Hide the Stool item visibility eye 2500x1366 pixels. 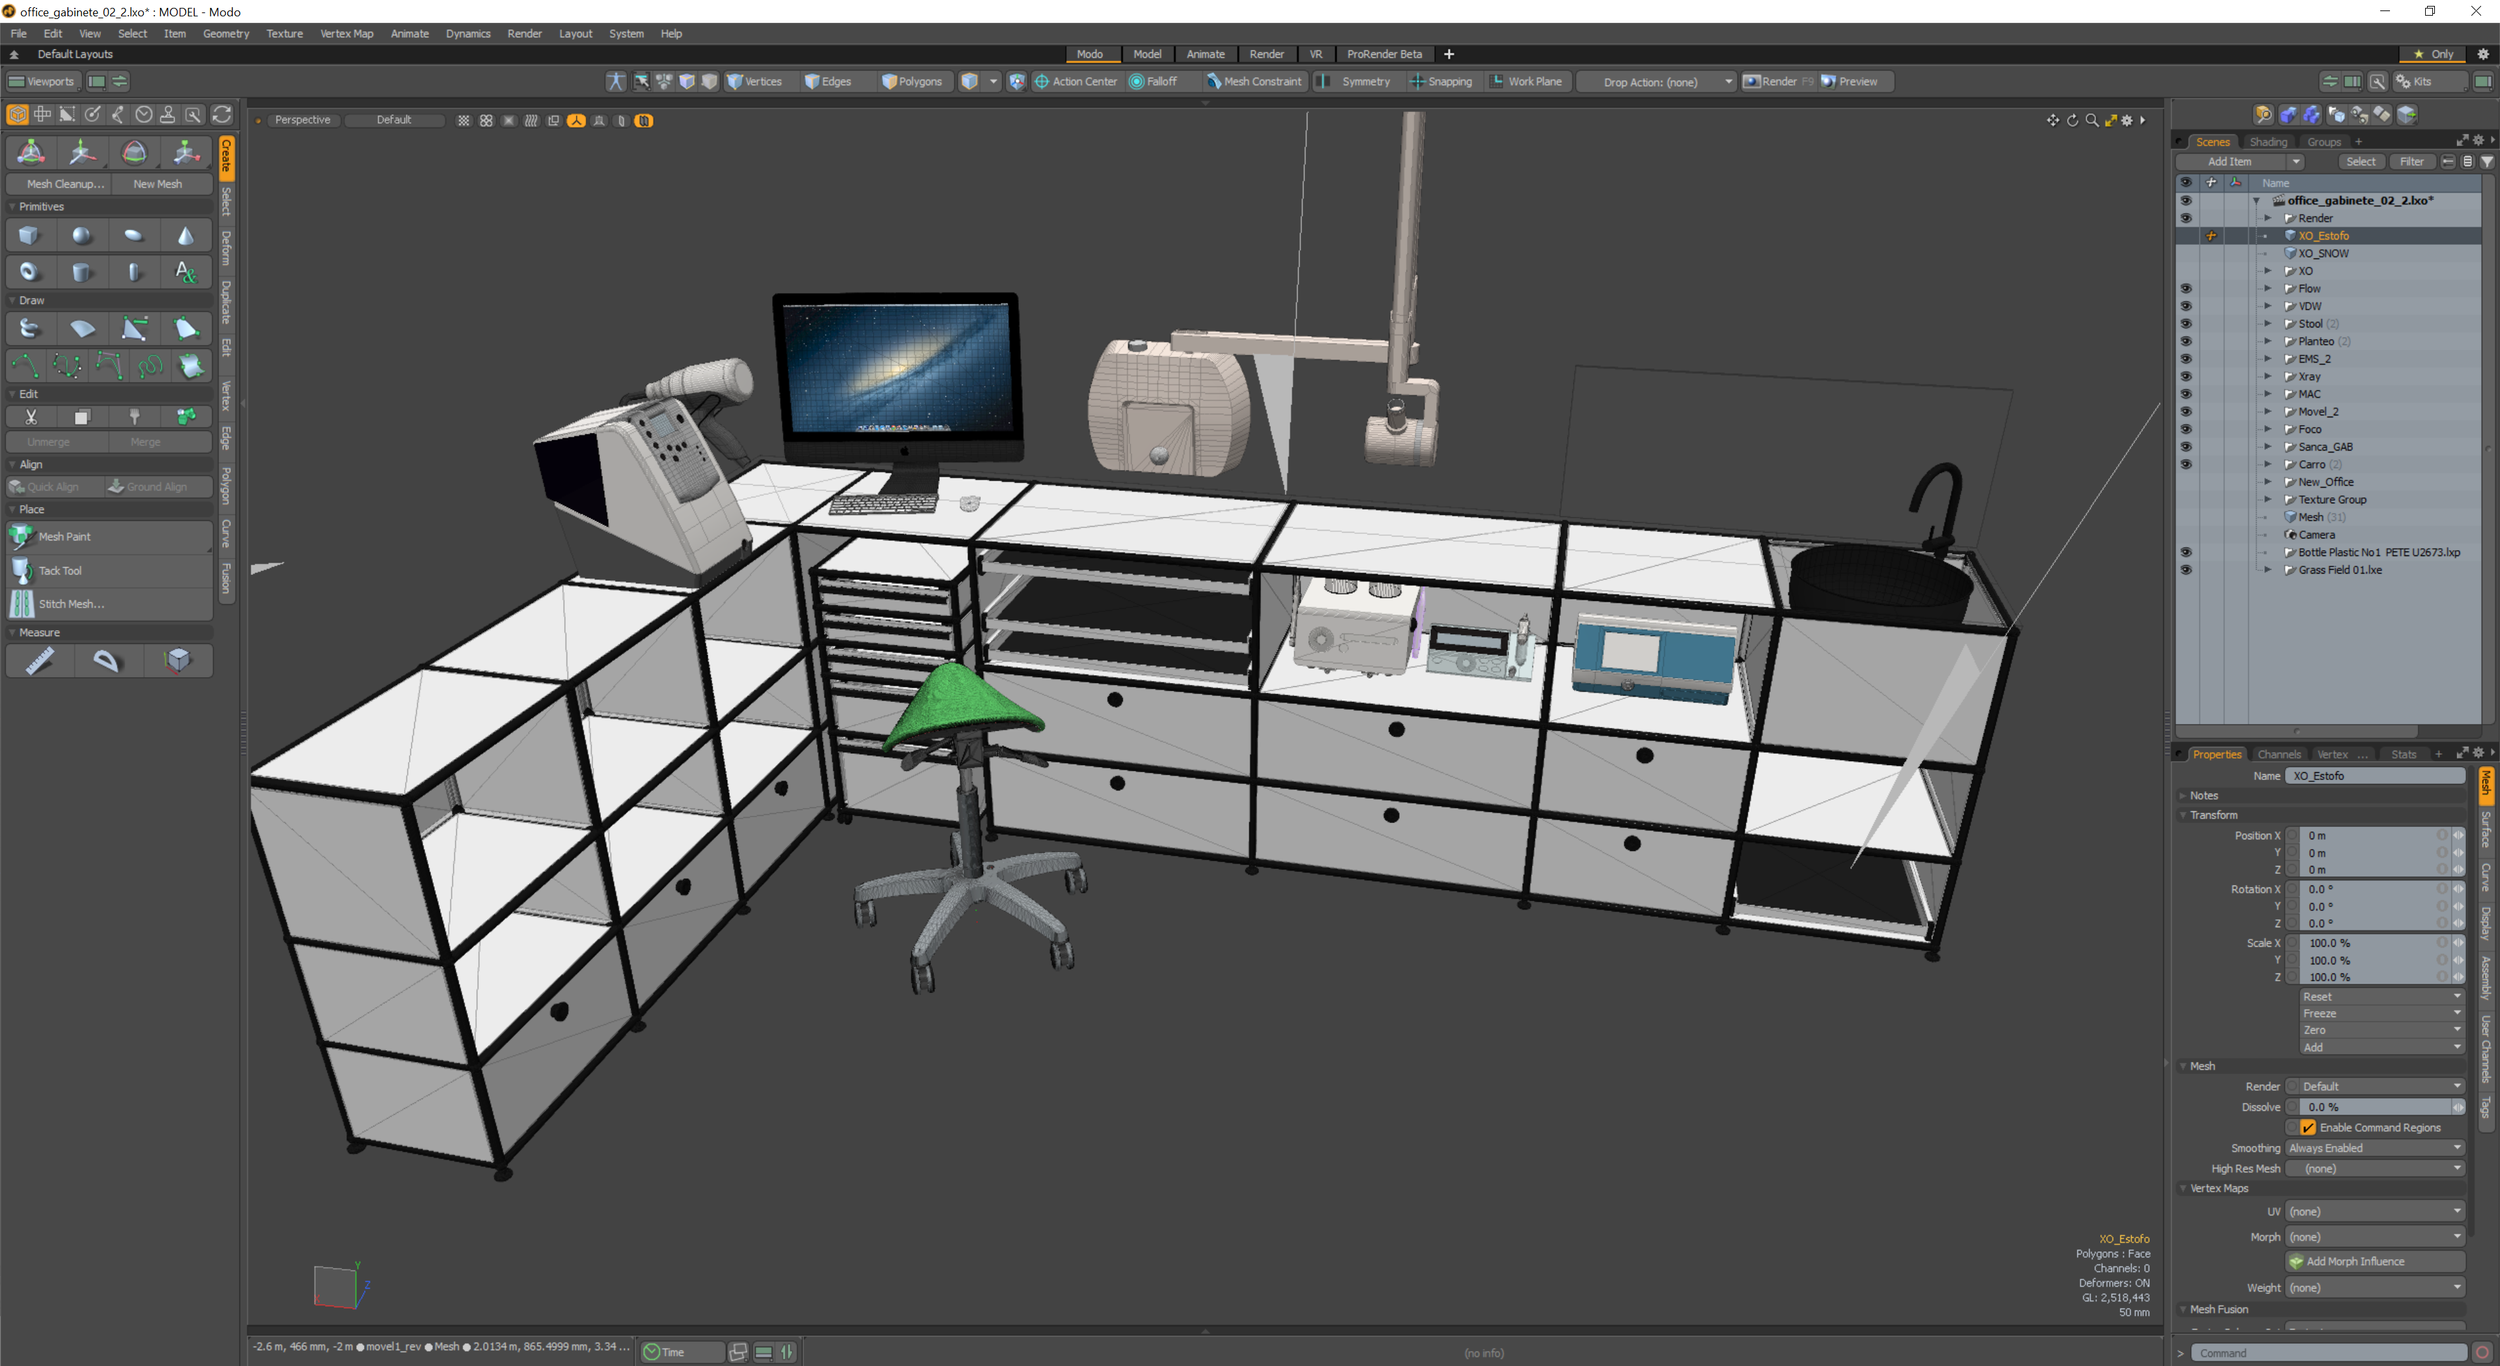(x=2185, y=324)
